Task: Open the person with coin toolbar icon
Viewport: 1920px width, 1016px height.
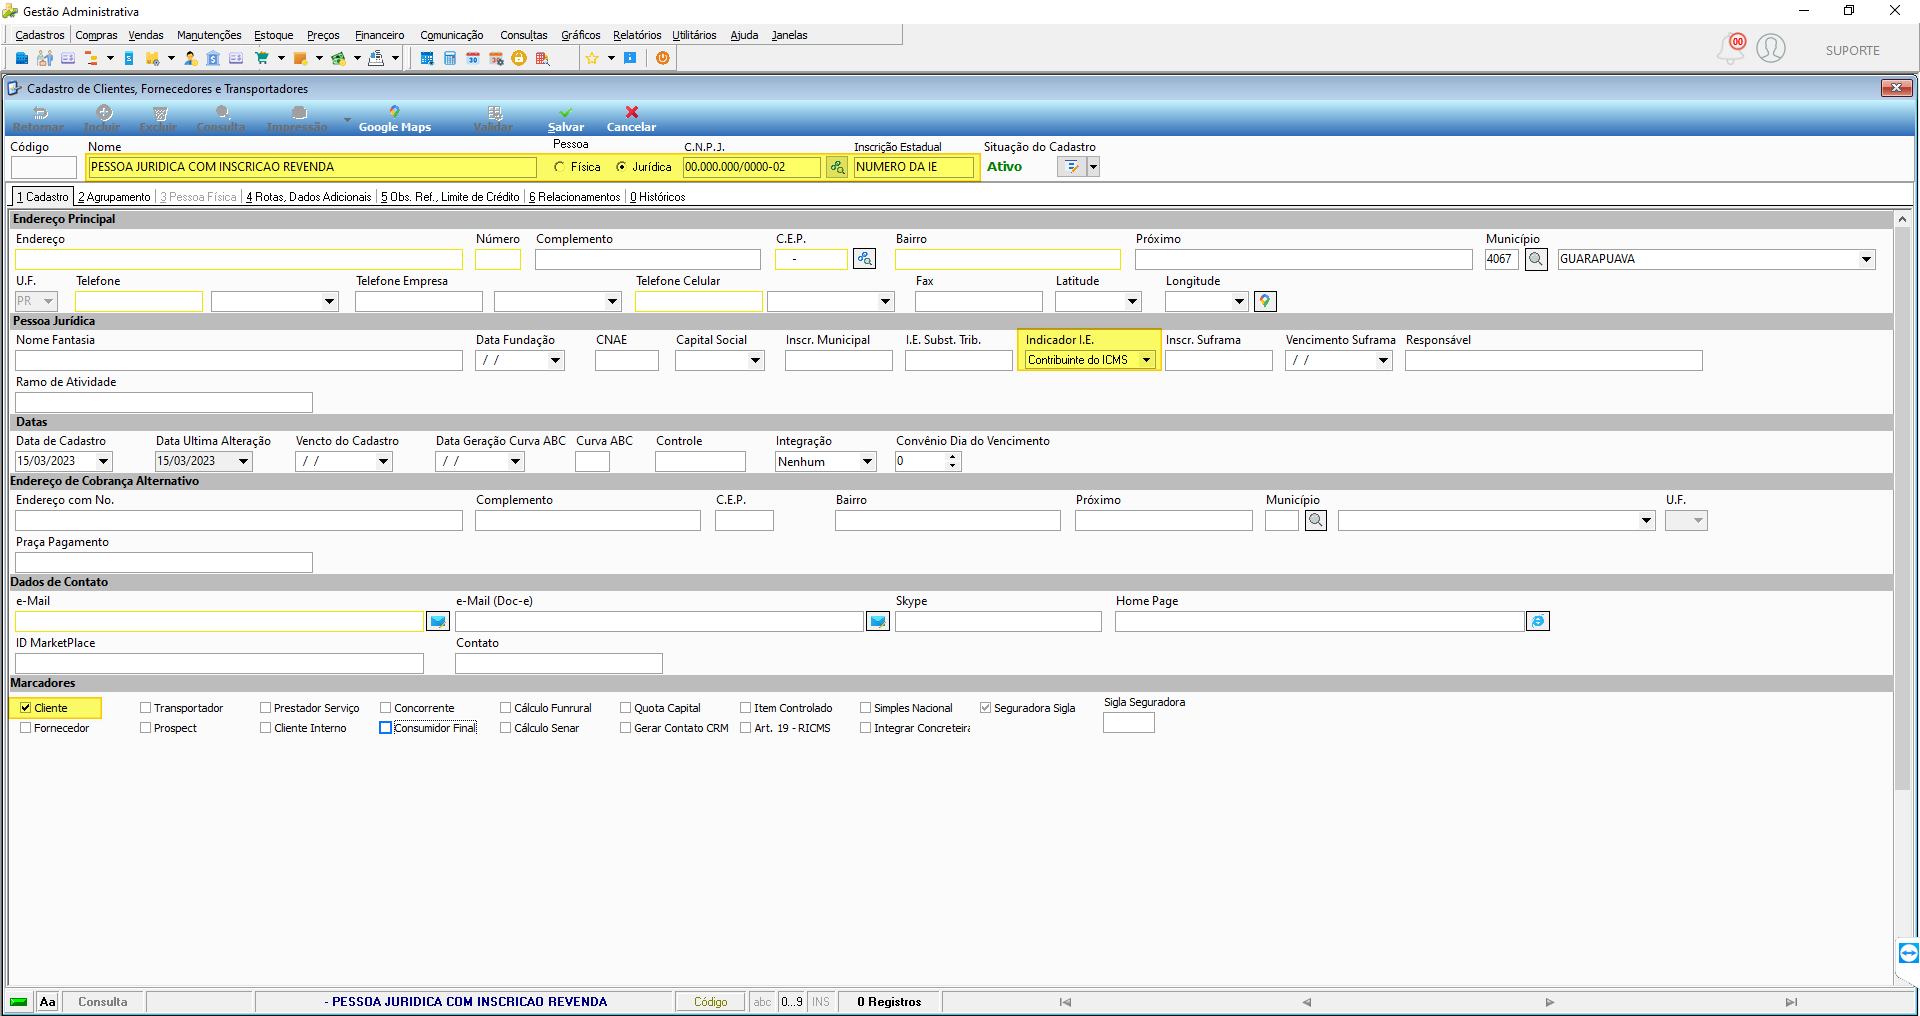Action: pyautogui.click(x=190, y=59)
